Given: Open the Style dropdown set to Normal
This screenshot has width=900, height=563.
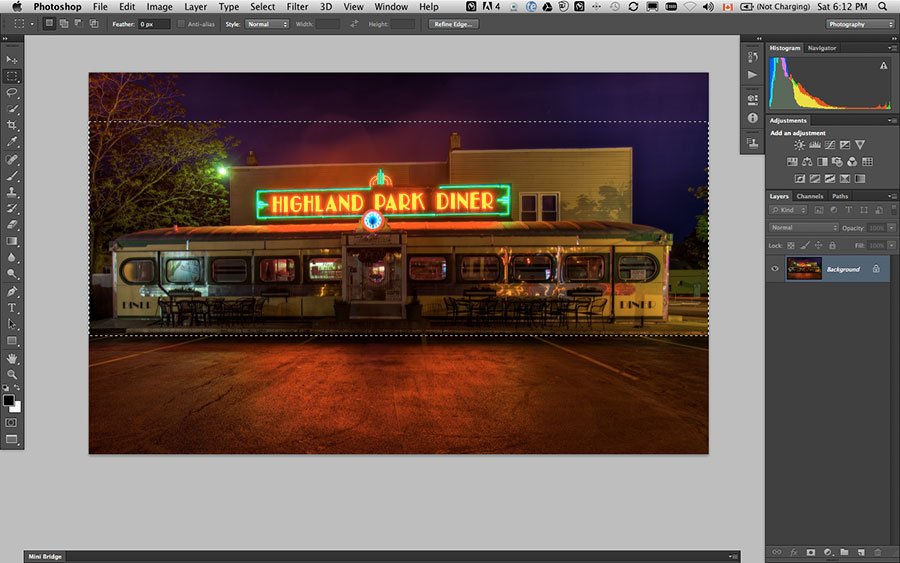Looking at the screenshot, I should [267, 24].
